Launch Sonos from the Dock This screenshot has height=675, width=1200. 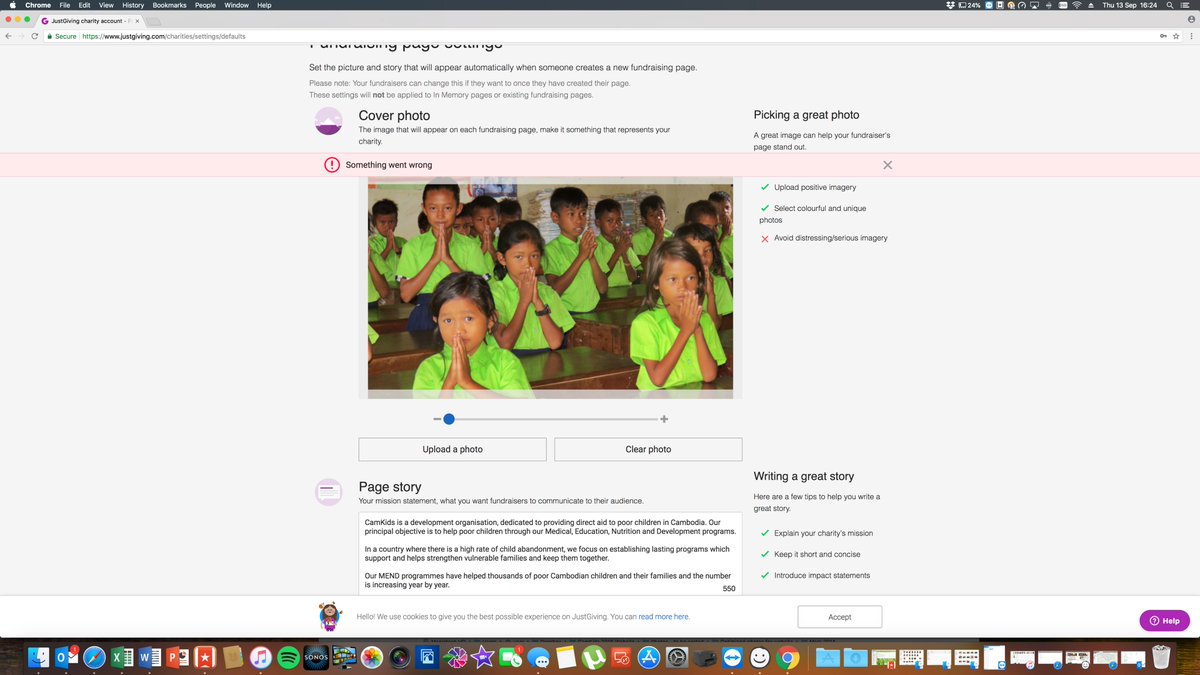[316, 657]
